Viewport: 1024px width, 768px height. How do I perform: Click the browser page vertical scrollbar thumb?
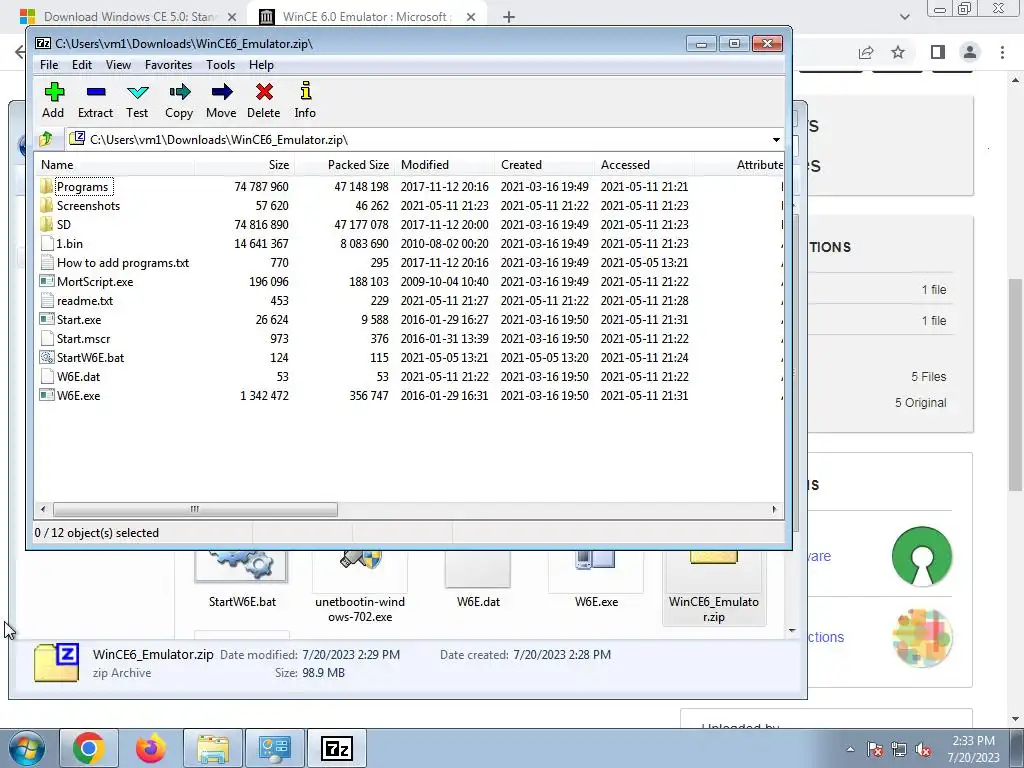(x=1015, y=385)
